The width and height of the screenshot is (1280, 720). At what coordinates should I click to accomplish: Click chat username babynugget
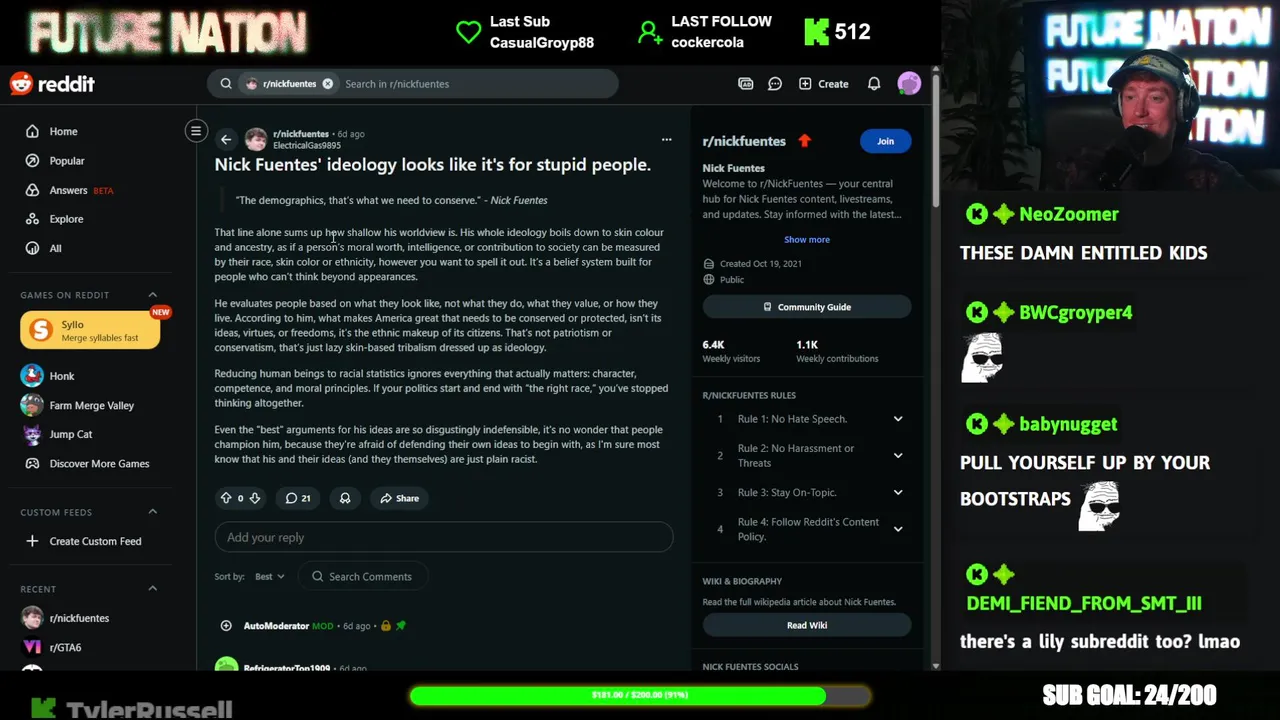1068,424
